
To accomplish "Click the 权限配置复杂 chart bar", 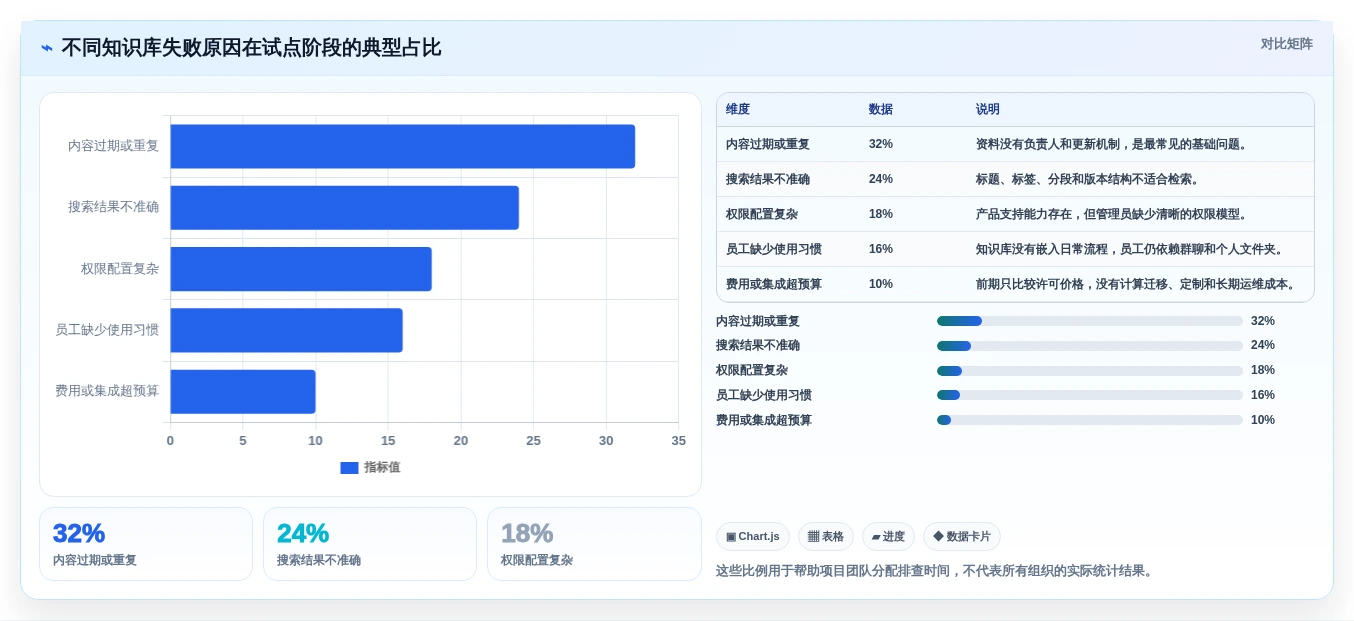I will tap(301, 269).
